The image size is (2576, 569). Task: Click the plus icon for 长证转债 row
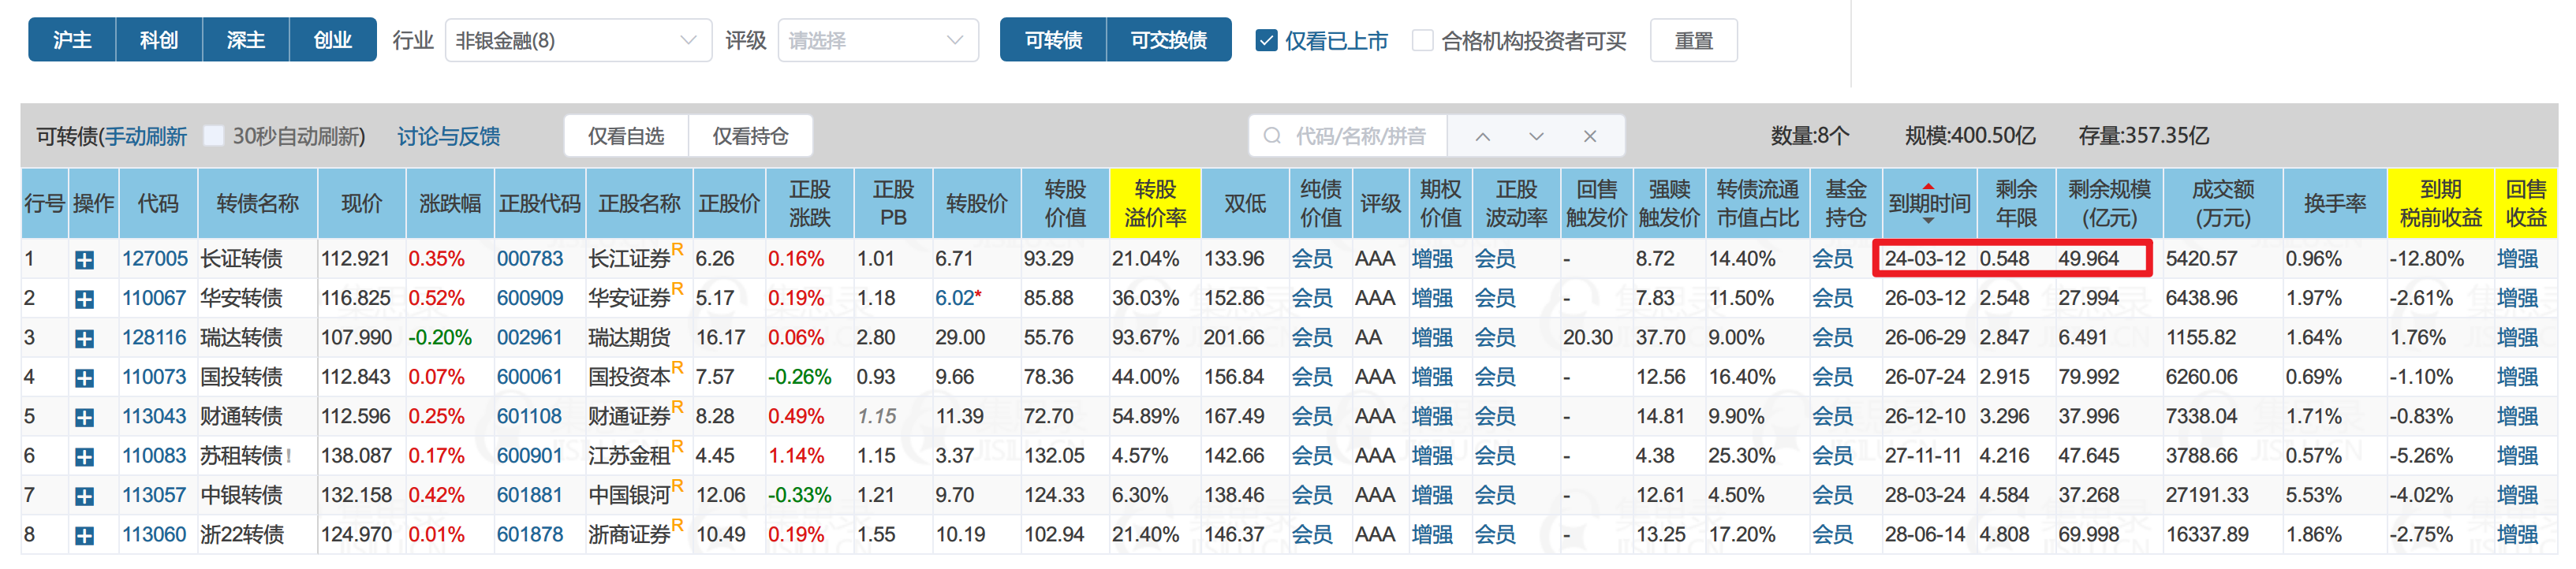[85, 260]
